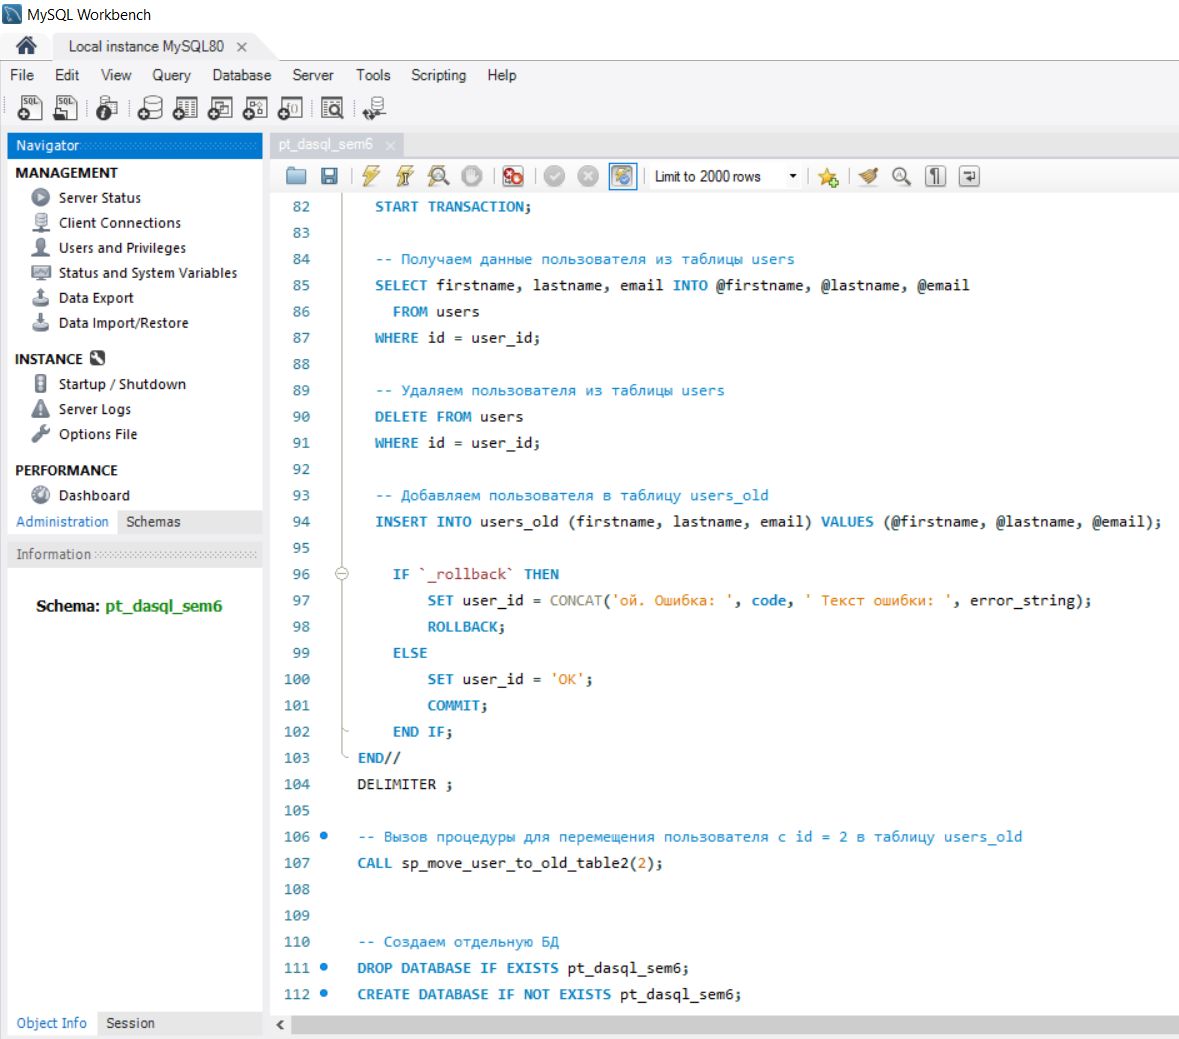Open the View menu
The height and width of the screenshot is (1039, 1179).
pyautogui.click(x=116, y=75)
